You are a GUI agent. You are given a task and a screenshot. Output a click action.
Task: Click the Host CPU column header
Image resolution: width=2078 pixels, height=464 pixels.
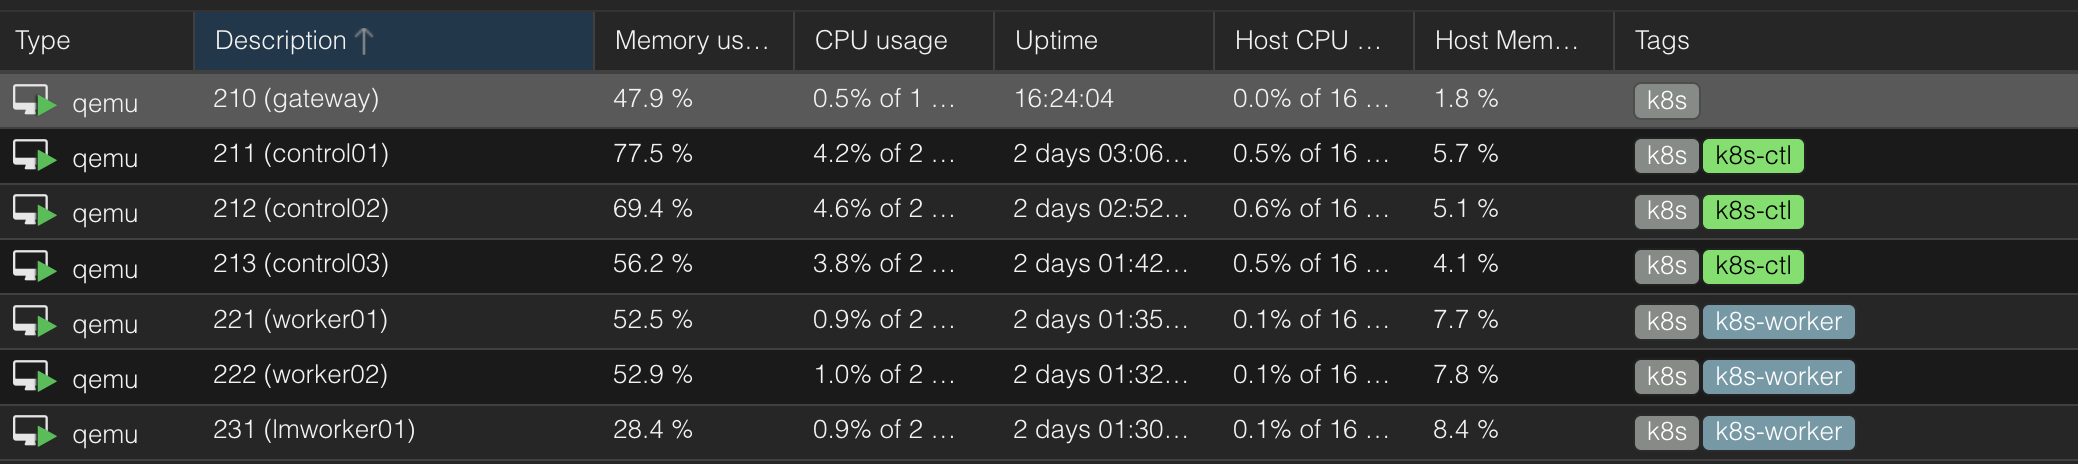coord(1313,40)
